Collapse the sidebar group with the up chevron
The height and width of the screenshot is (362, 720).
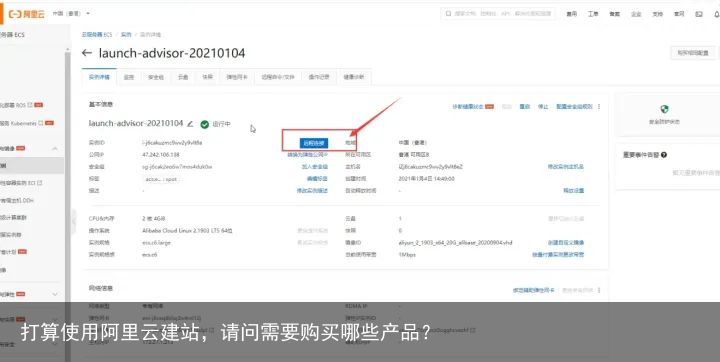55,148
